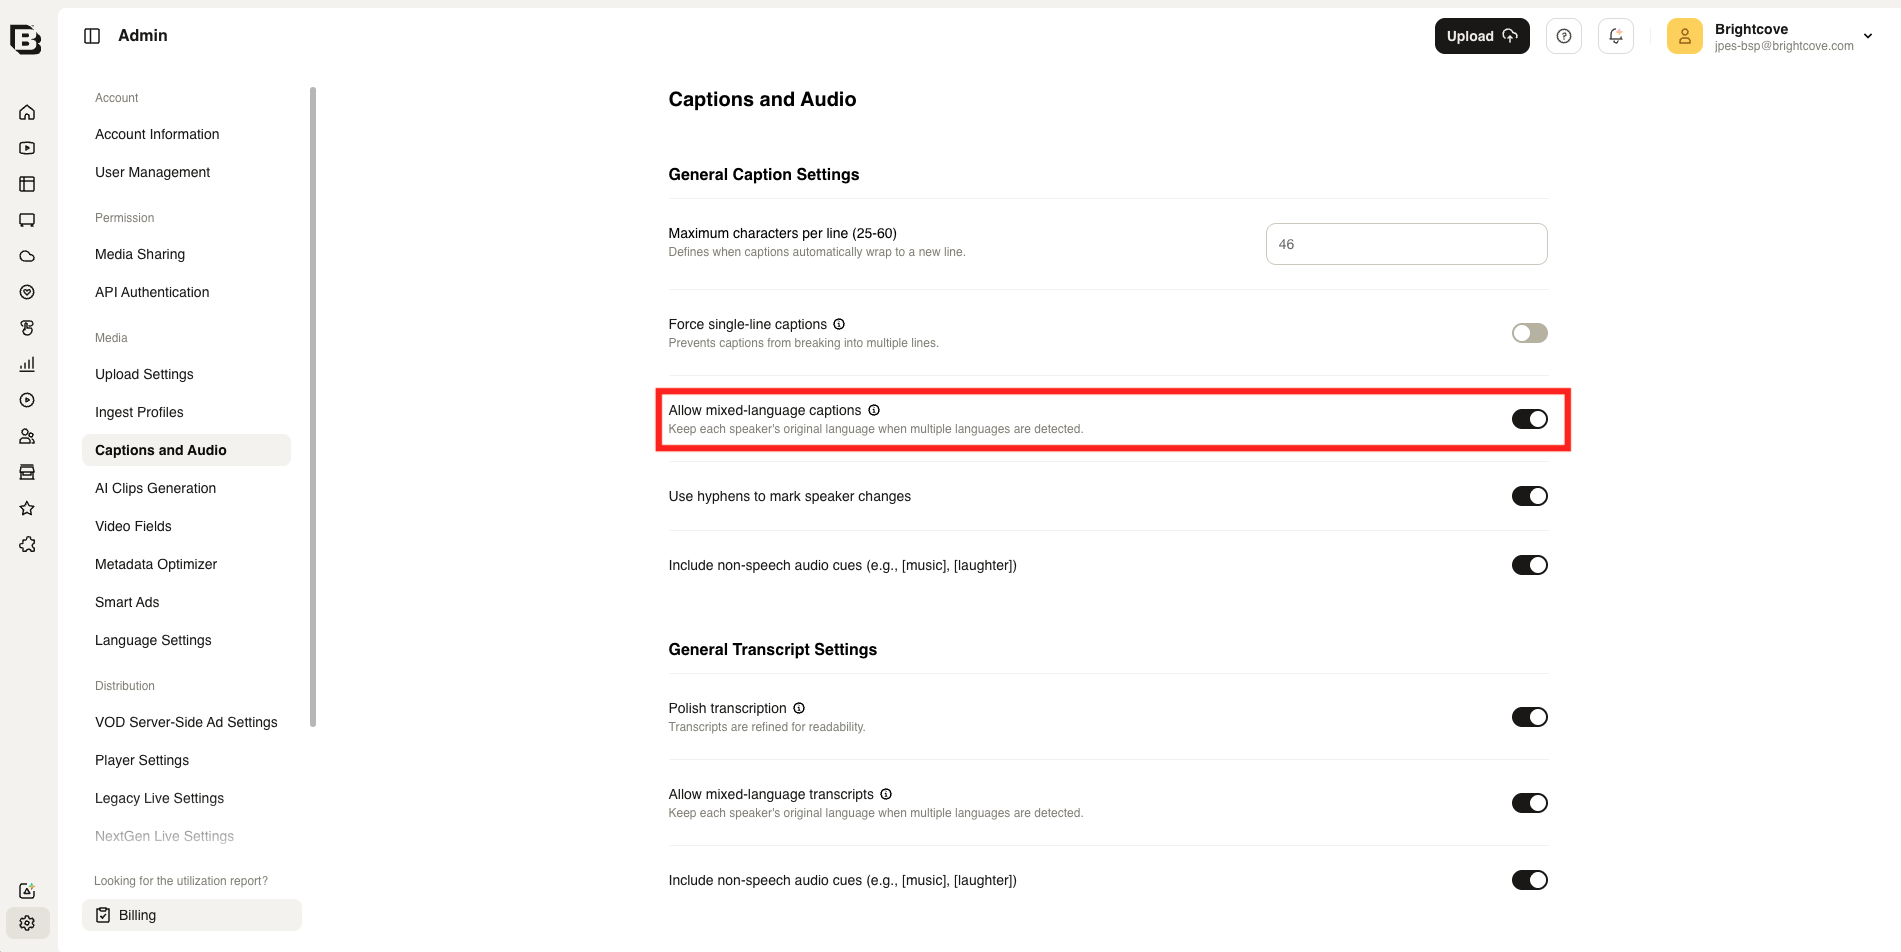The width and height of the screenshot is (1901, 952).
Task: Open the settings gear icon at bottom
Action: pyautogui.click(x=27, y=923)
